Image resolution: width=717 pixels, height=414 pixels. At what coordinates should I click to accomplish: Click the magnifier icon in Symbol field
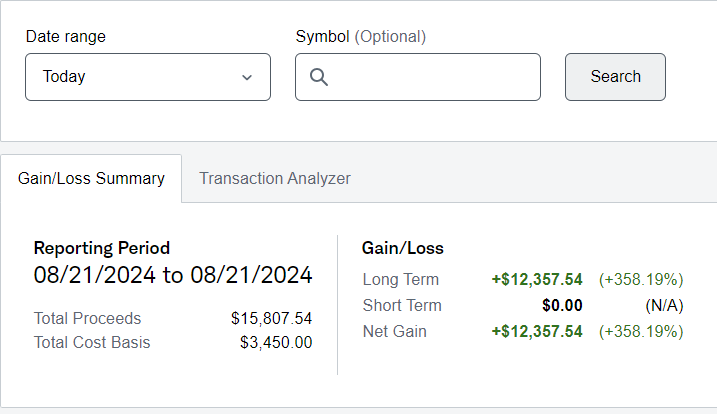319,77
